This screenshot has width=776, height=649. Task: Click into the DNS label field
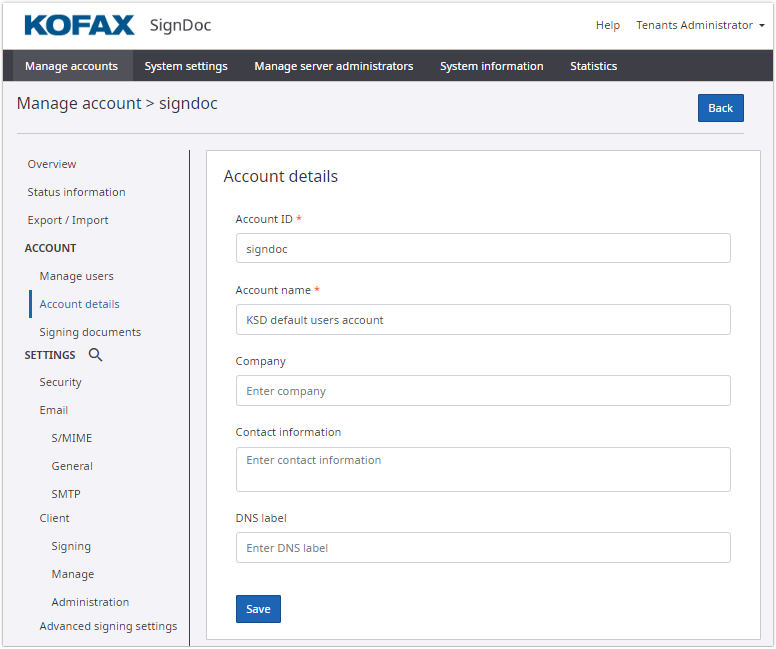pyautogui.click(x=483, y=548)
